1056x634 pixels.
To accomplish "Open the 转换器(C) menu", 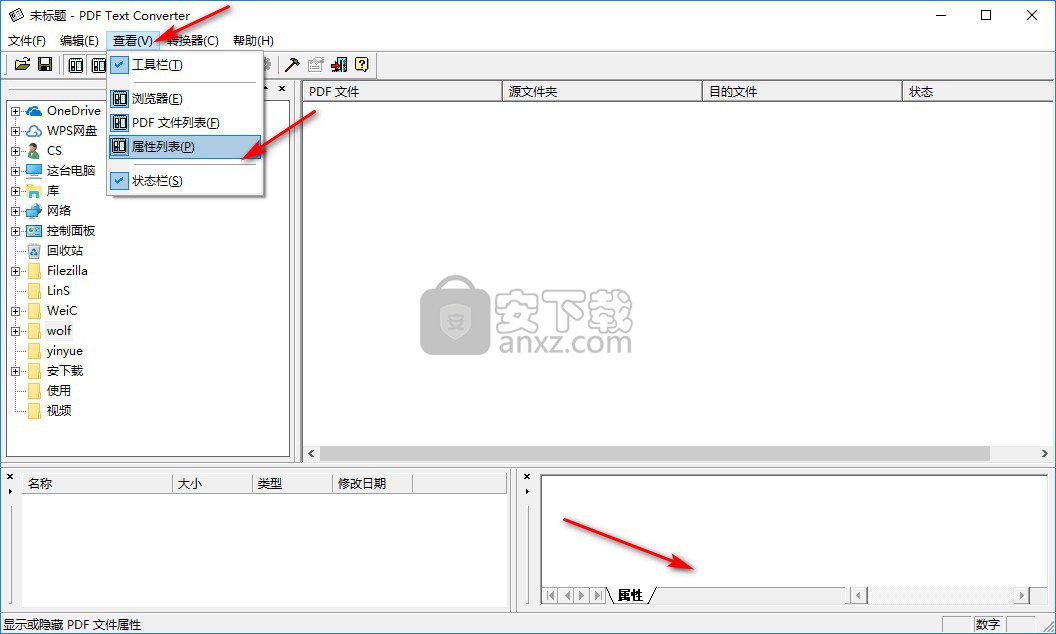I will tap(193, 40).
